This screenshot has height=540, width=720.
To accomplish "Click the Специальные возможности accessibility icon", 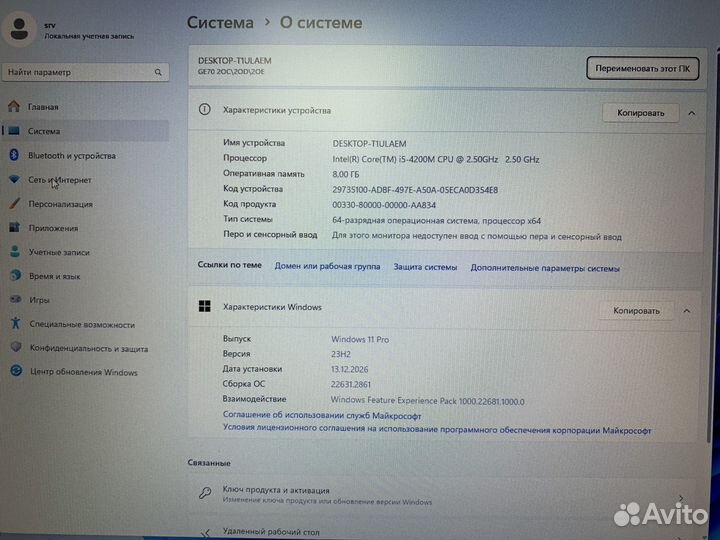I will 16,323.
